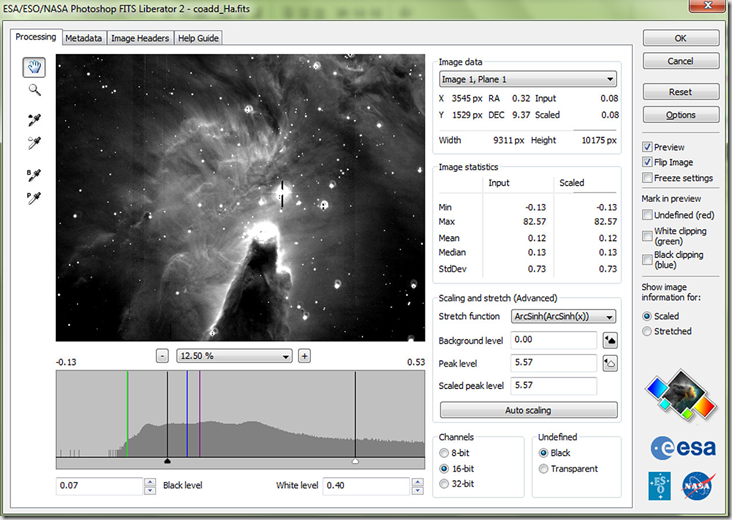Viewport: 732px width, 520px height.
Task: Click the NASA logo
Action: click(x=698, y=486)
